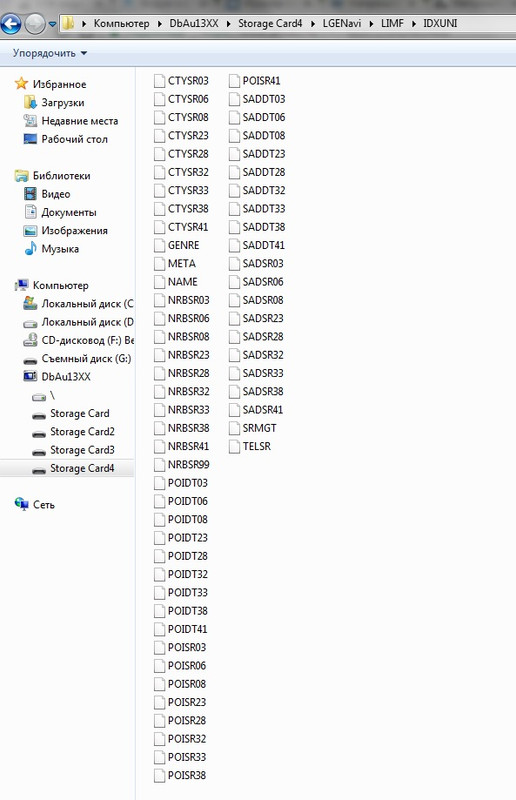Click the Недавние места icon
This screenshot has height=800, width=516.
coord(30,120)
